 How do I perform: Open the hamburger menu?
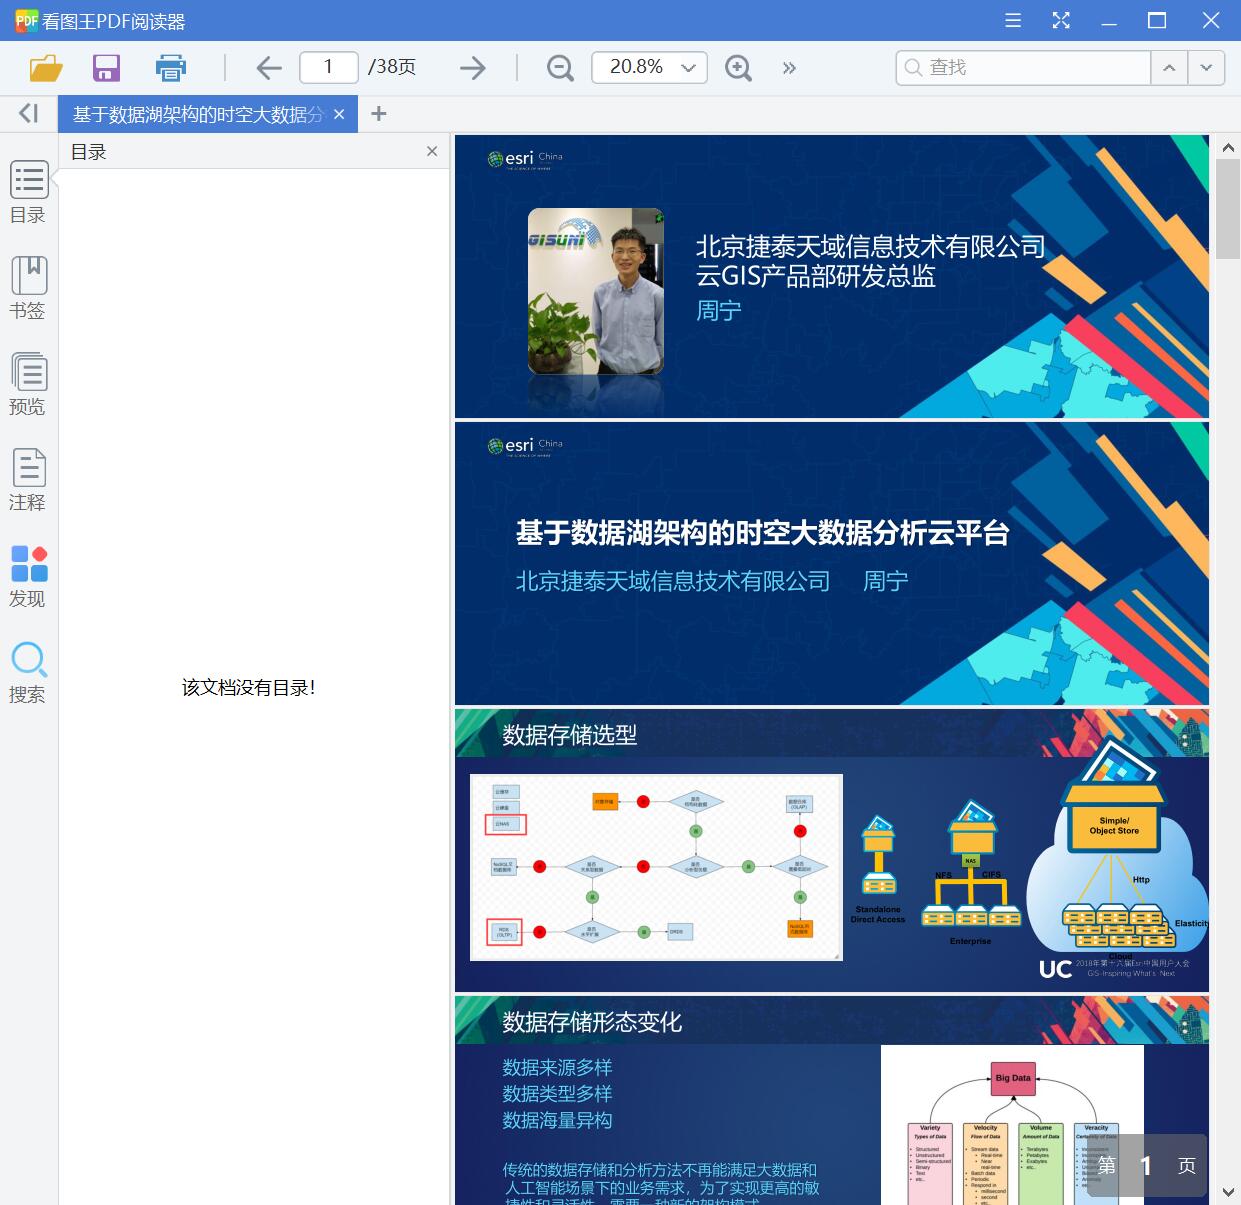pyautogui.click(x=1012, y=20)
